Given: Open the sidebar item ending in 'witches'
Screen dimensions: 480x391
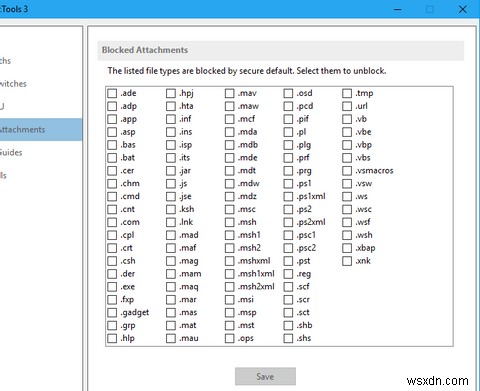Looking at the screenshot, I should [13, 84].
